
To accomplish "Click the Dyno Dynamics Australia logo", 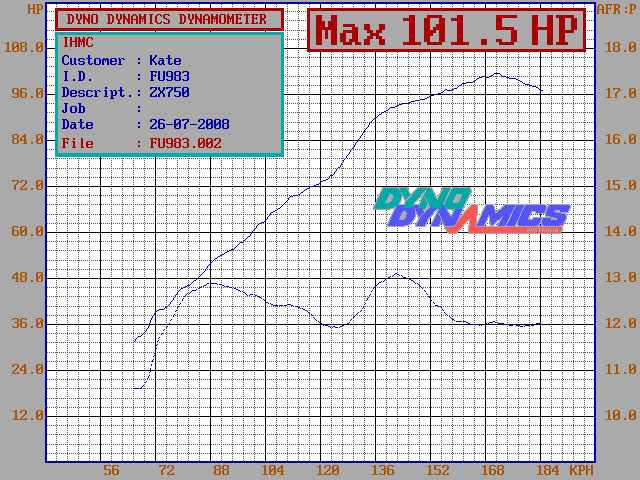I will (x=471, y=210).
